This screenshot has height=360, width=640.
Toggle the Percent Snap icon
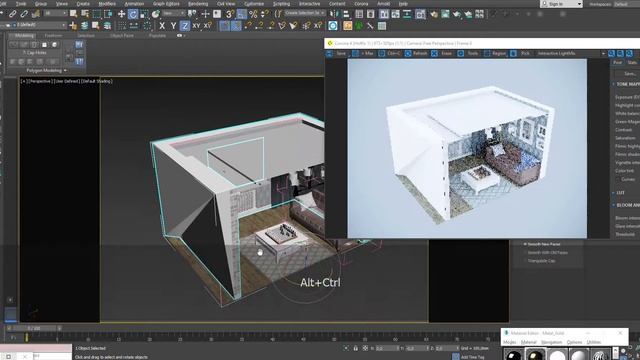coord(253,14)
